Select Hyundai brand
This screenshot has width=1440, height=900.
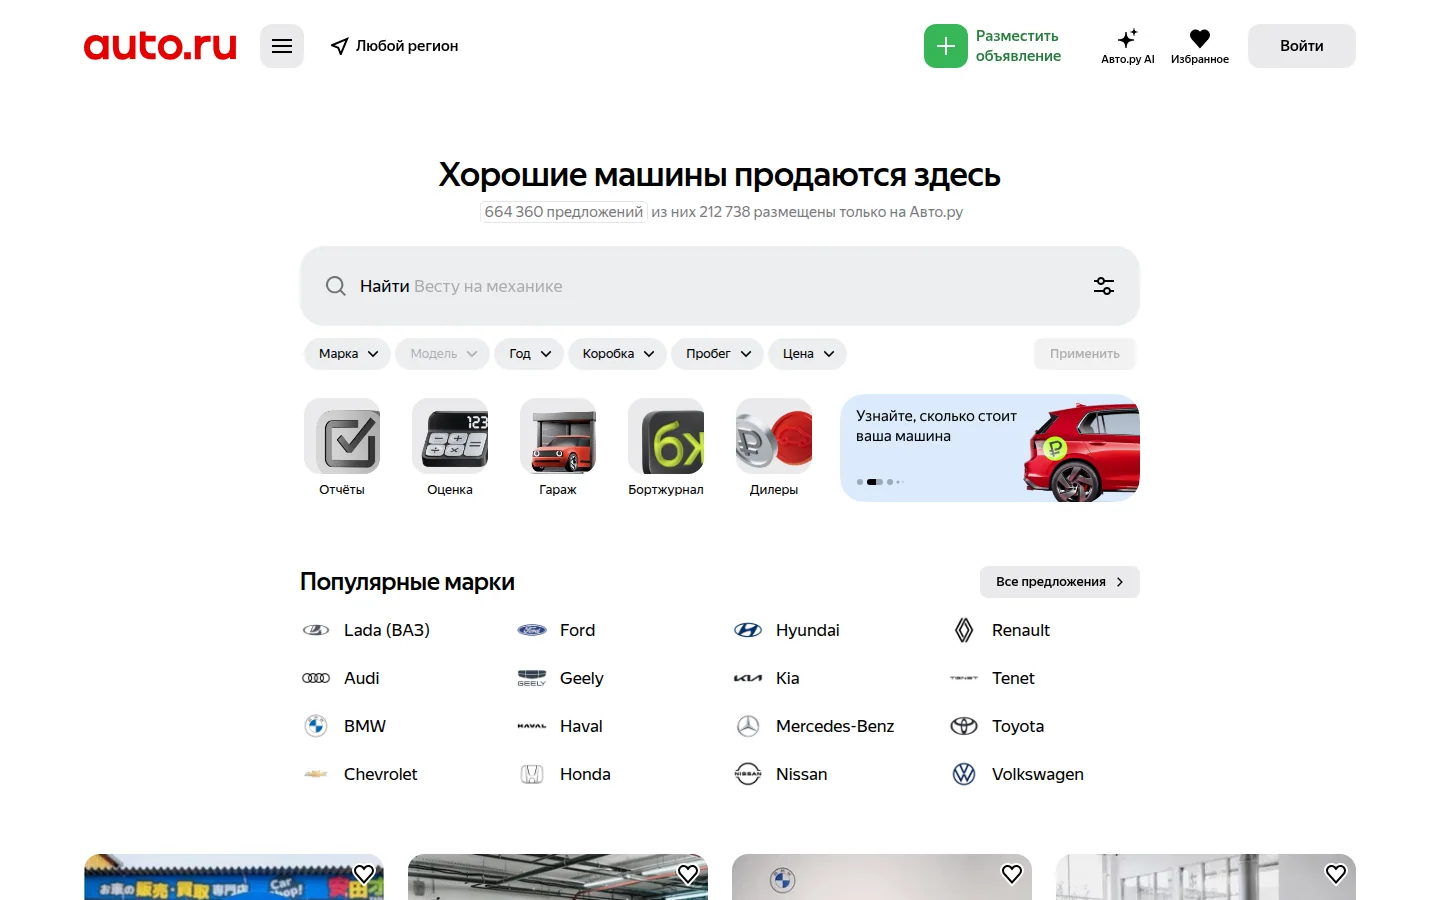(x=787, y=630)
